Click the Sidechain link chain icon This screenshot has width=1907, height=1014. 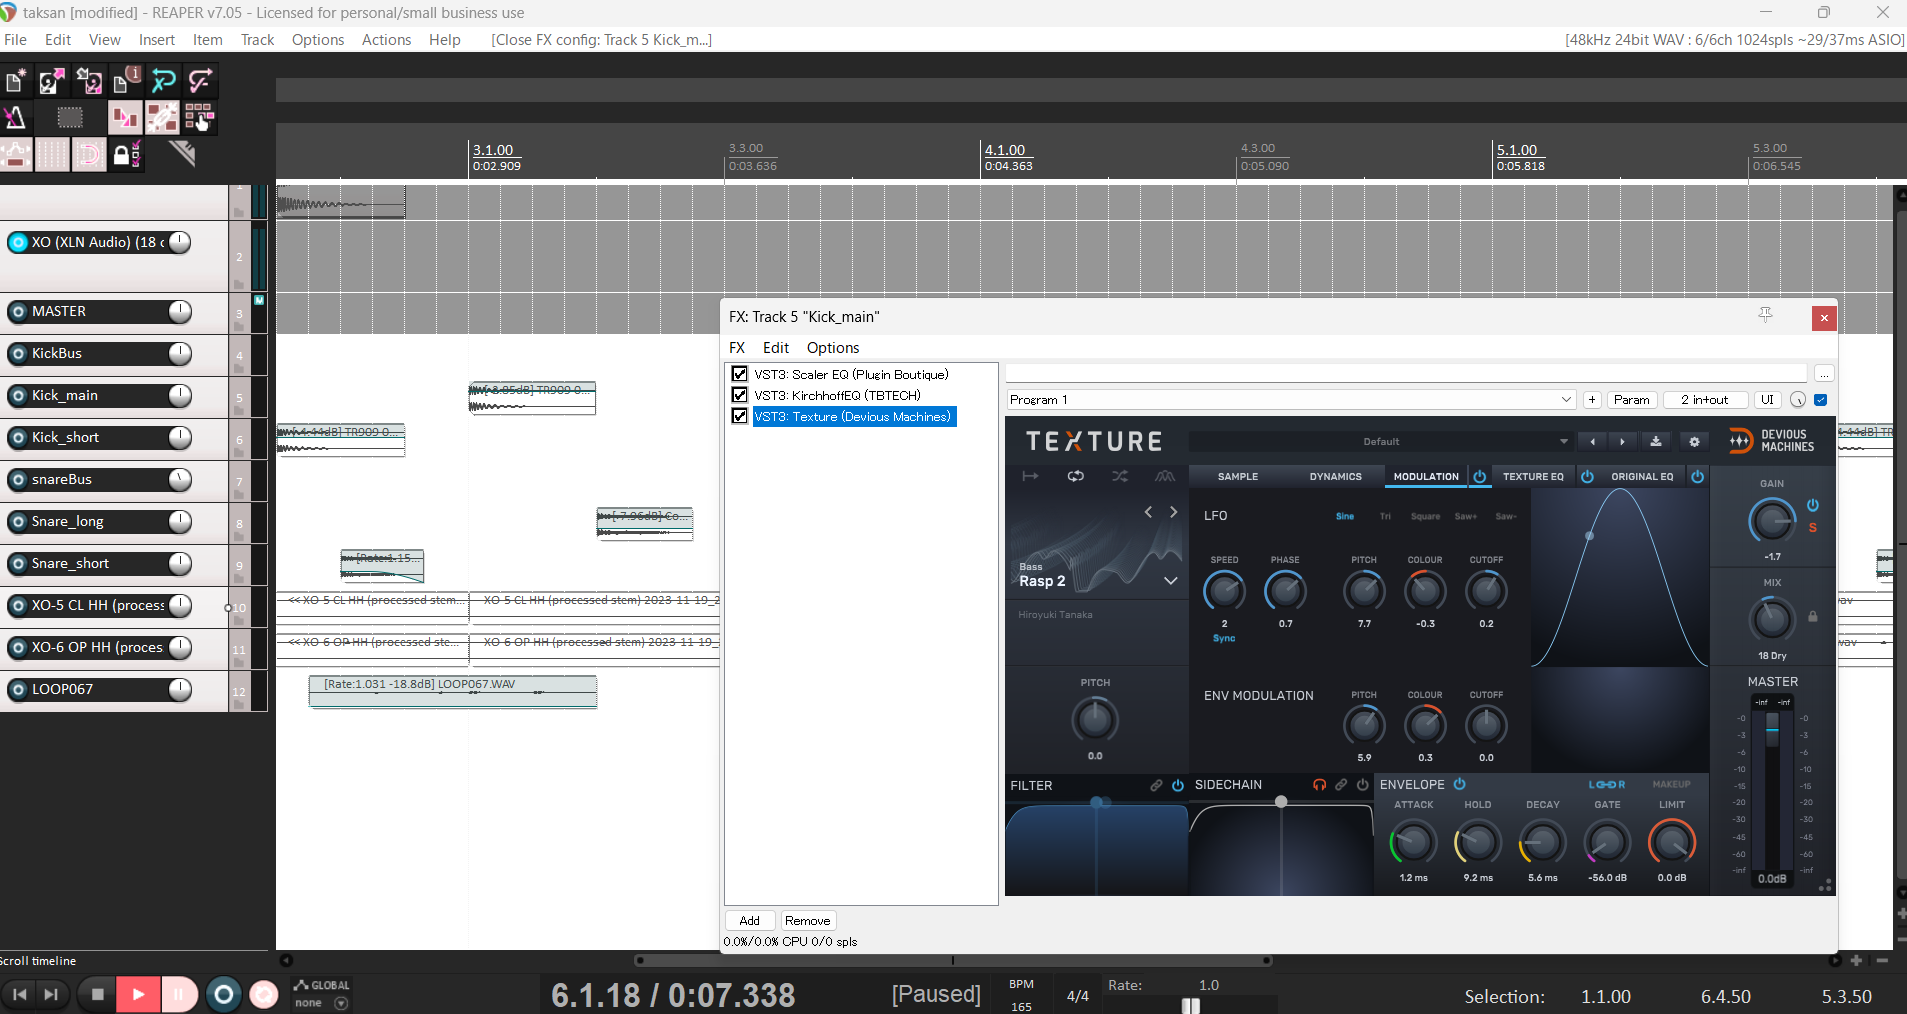[1341, 785]
